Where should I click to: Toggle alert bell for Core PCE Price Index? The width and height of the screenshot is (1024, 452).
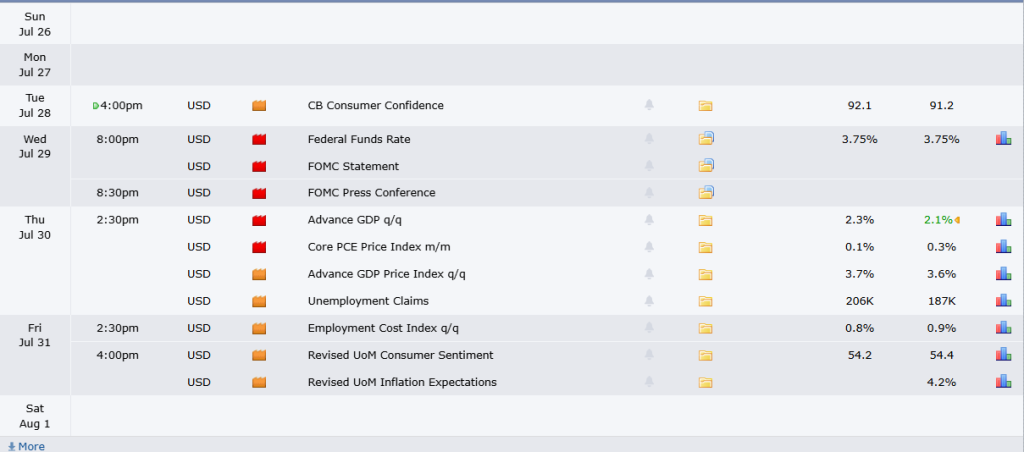click(649, 247)
